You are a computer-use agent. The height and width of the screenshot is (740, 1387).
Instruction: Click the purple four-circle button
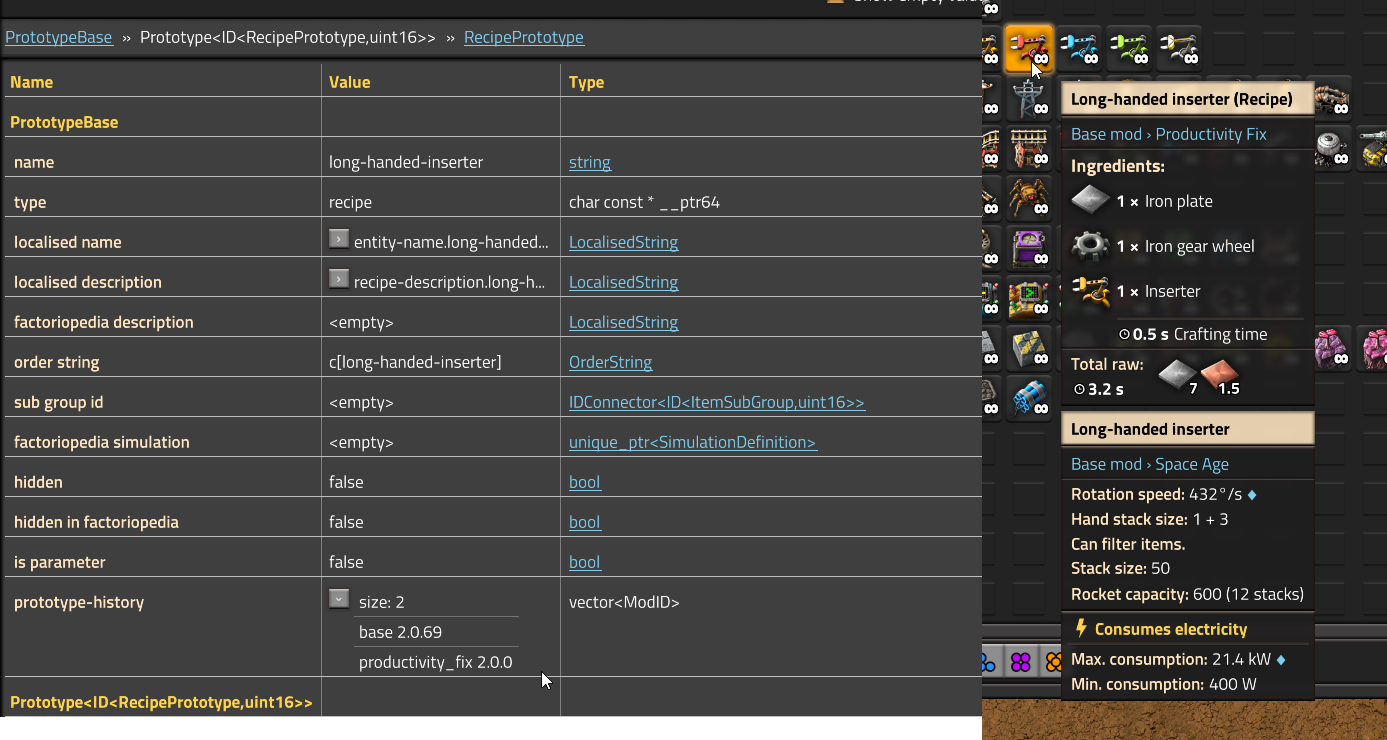tap(1020, 661)
